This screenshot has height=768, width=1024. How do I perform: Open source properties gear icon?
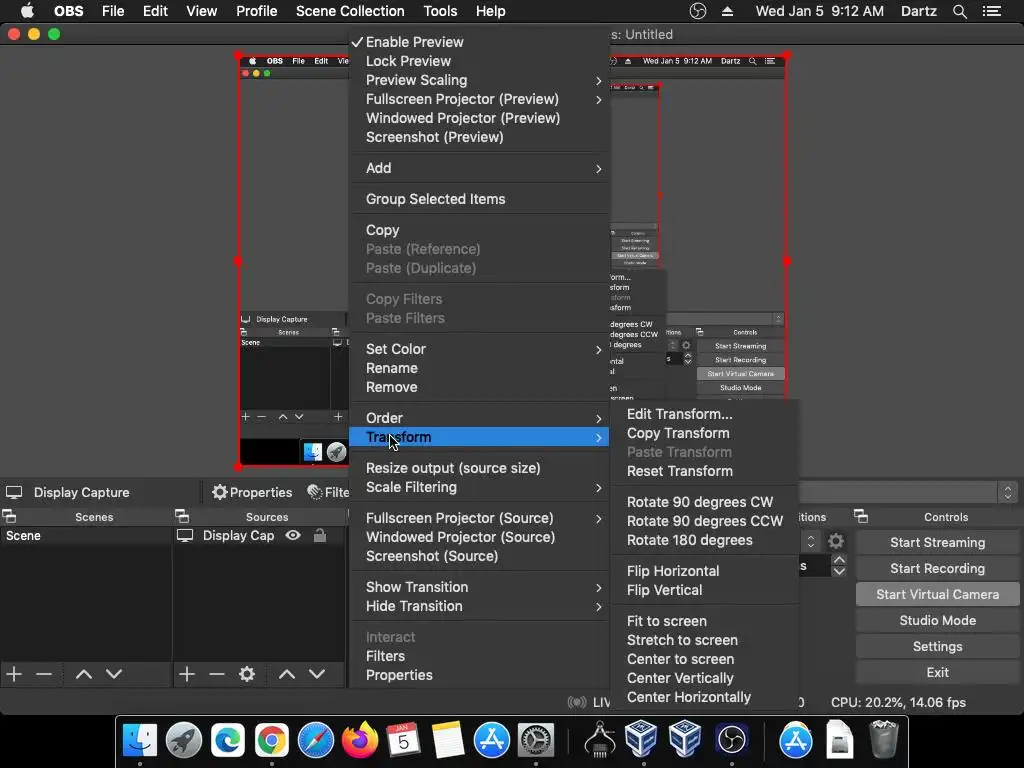[247, 674]
